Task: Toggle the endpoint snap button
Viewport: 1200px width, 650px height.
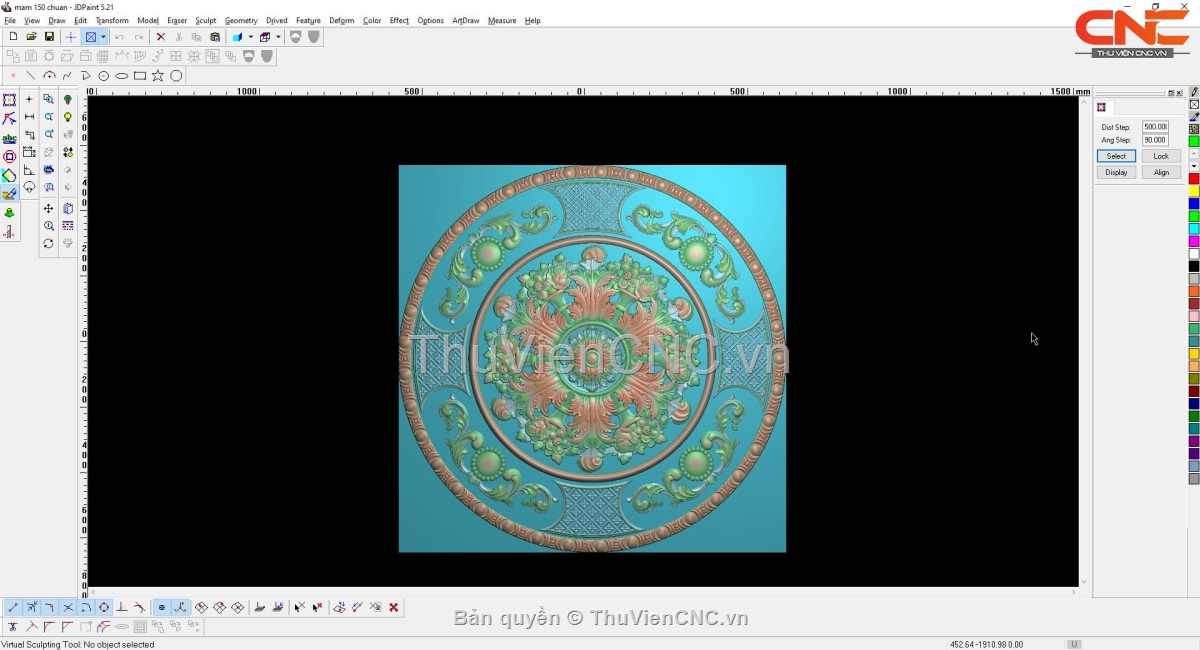Action: 13,607
